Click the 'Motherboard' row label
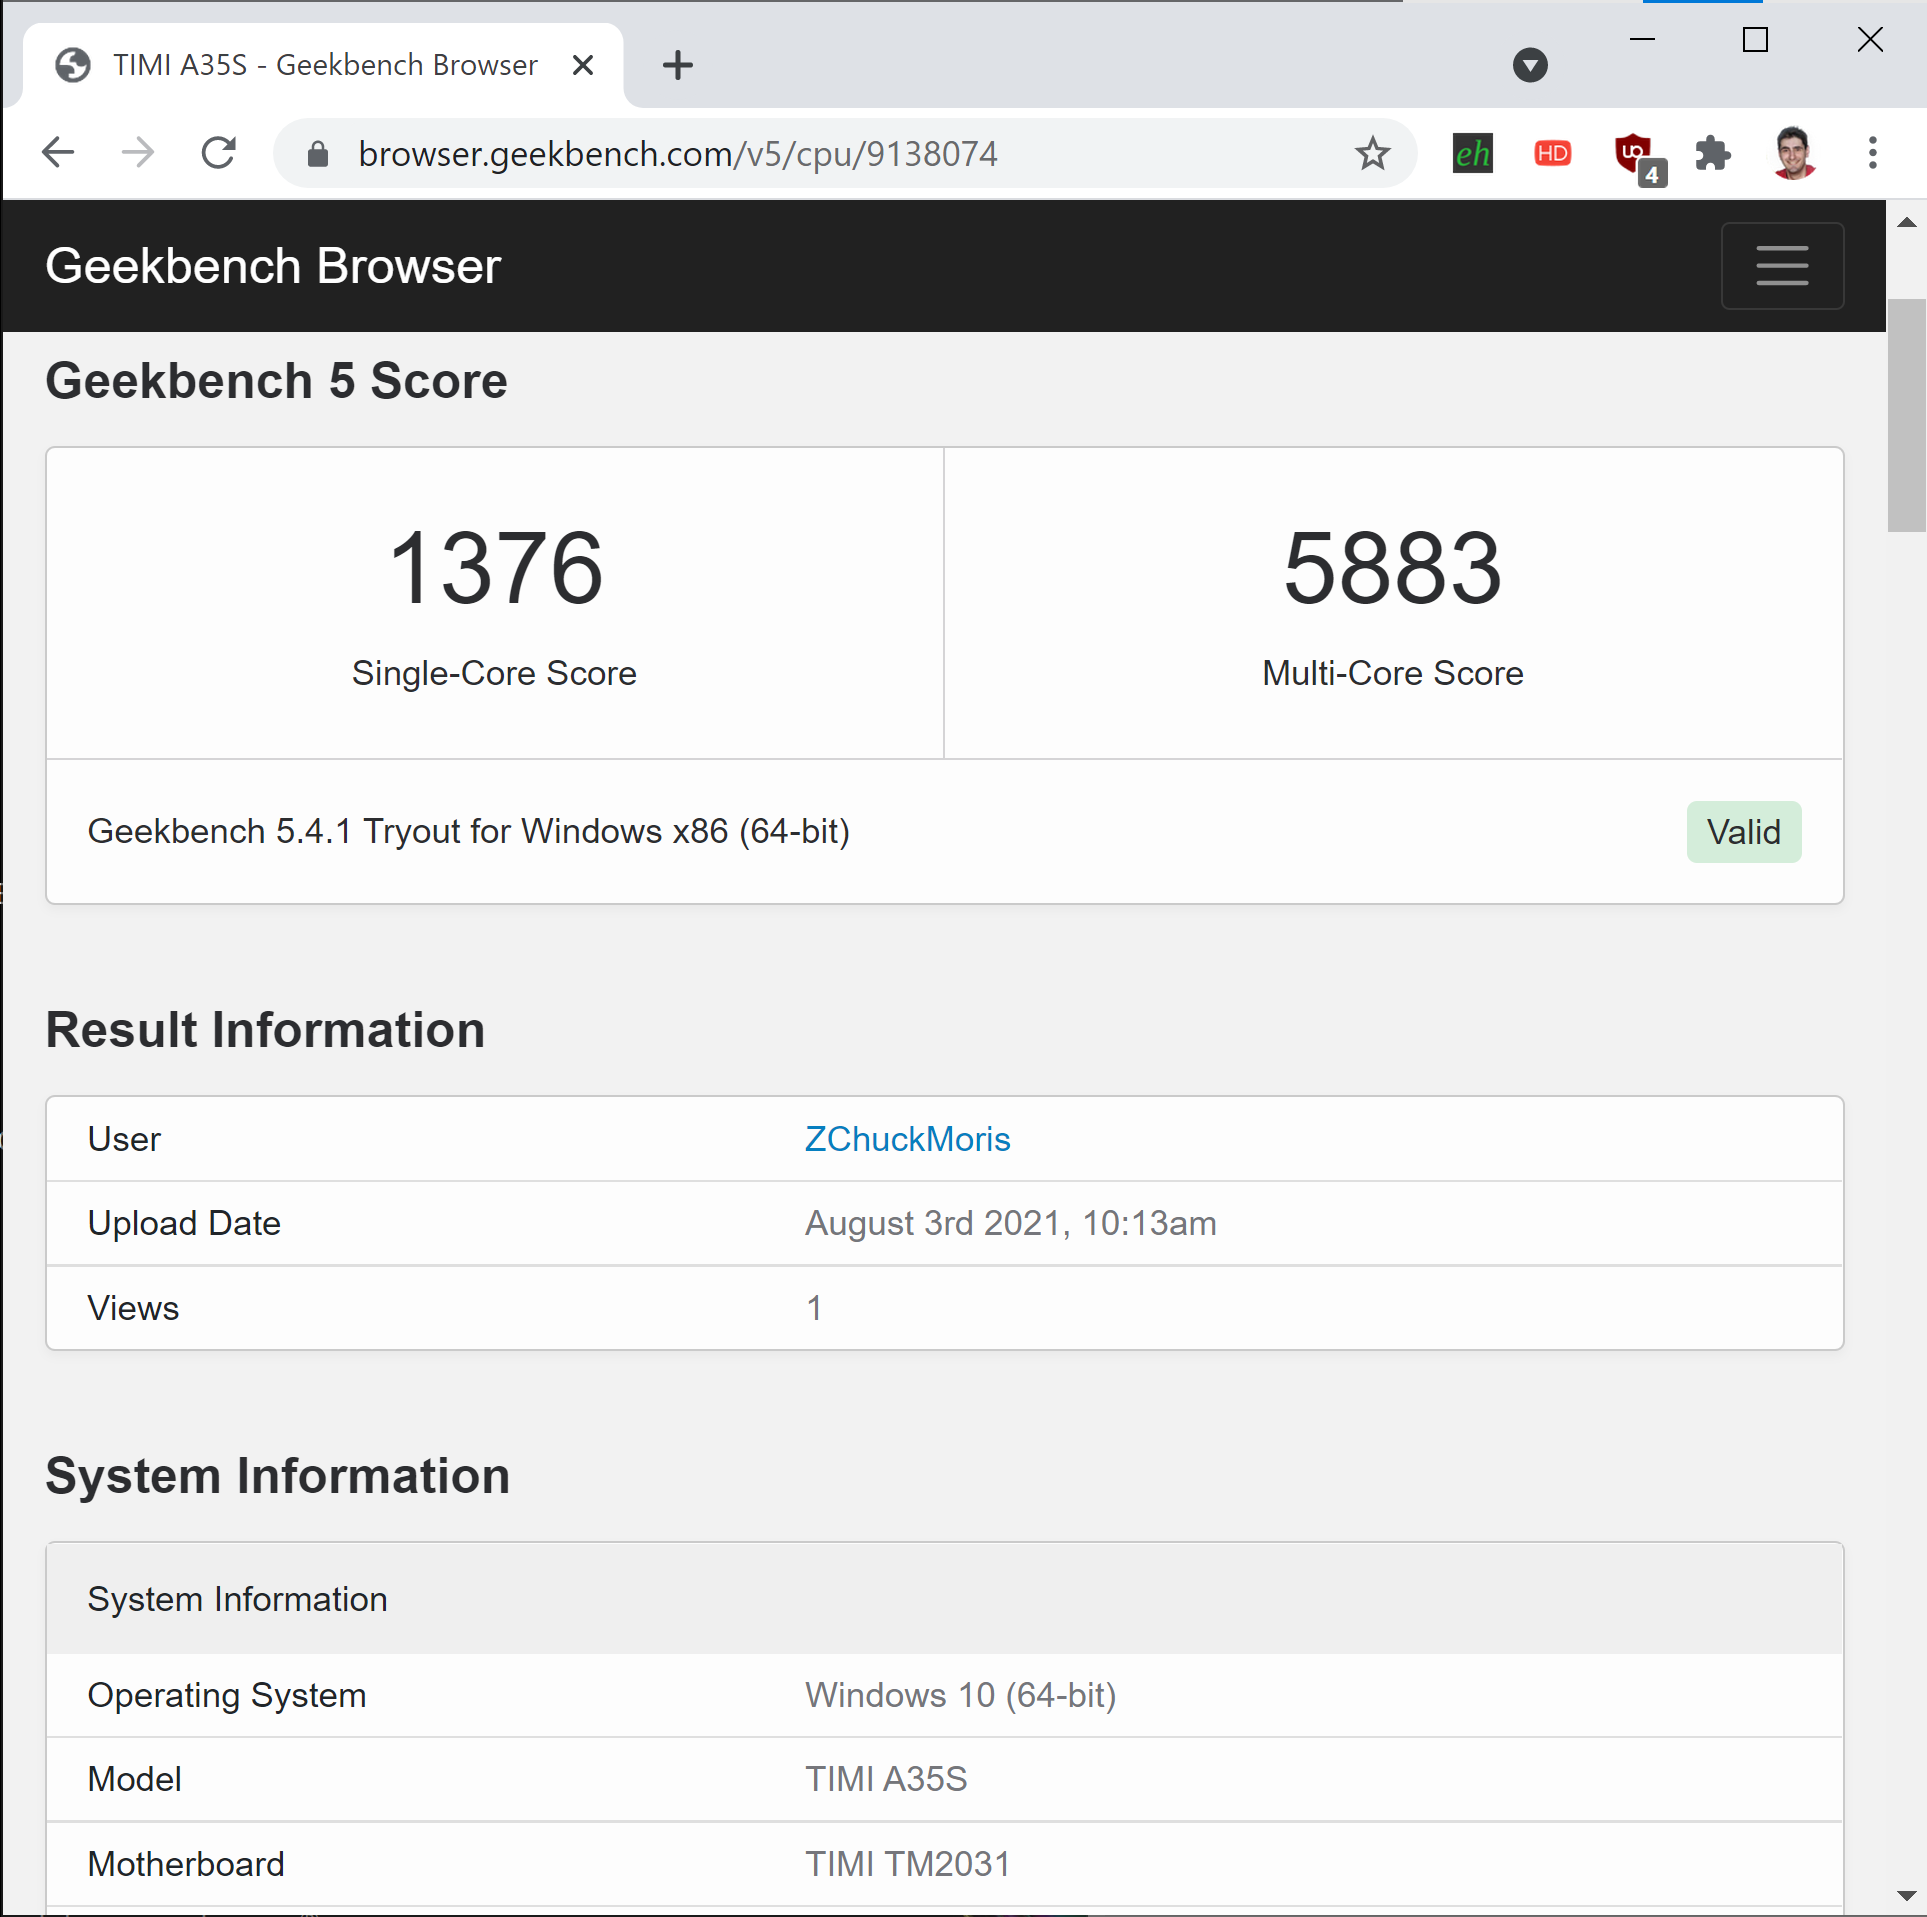 click(186, 1864)
